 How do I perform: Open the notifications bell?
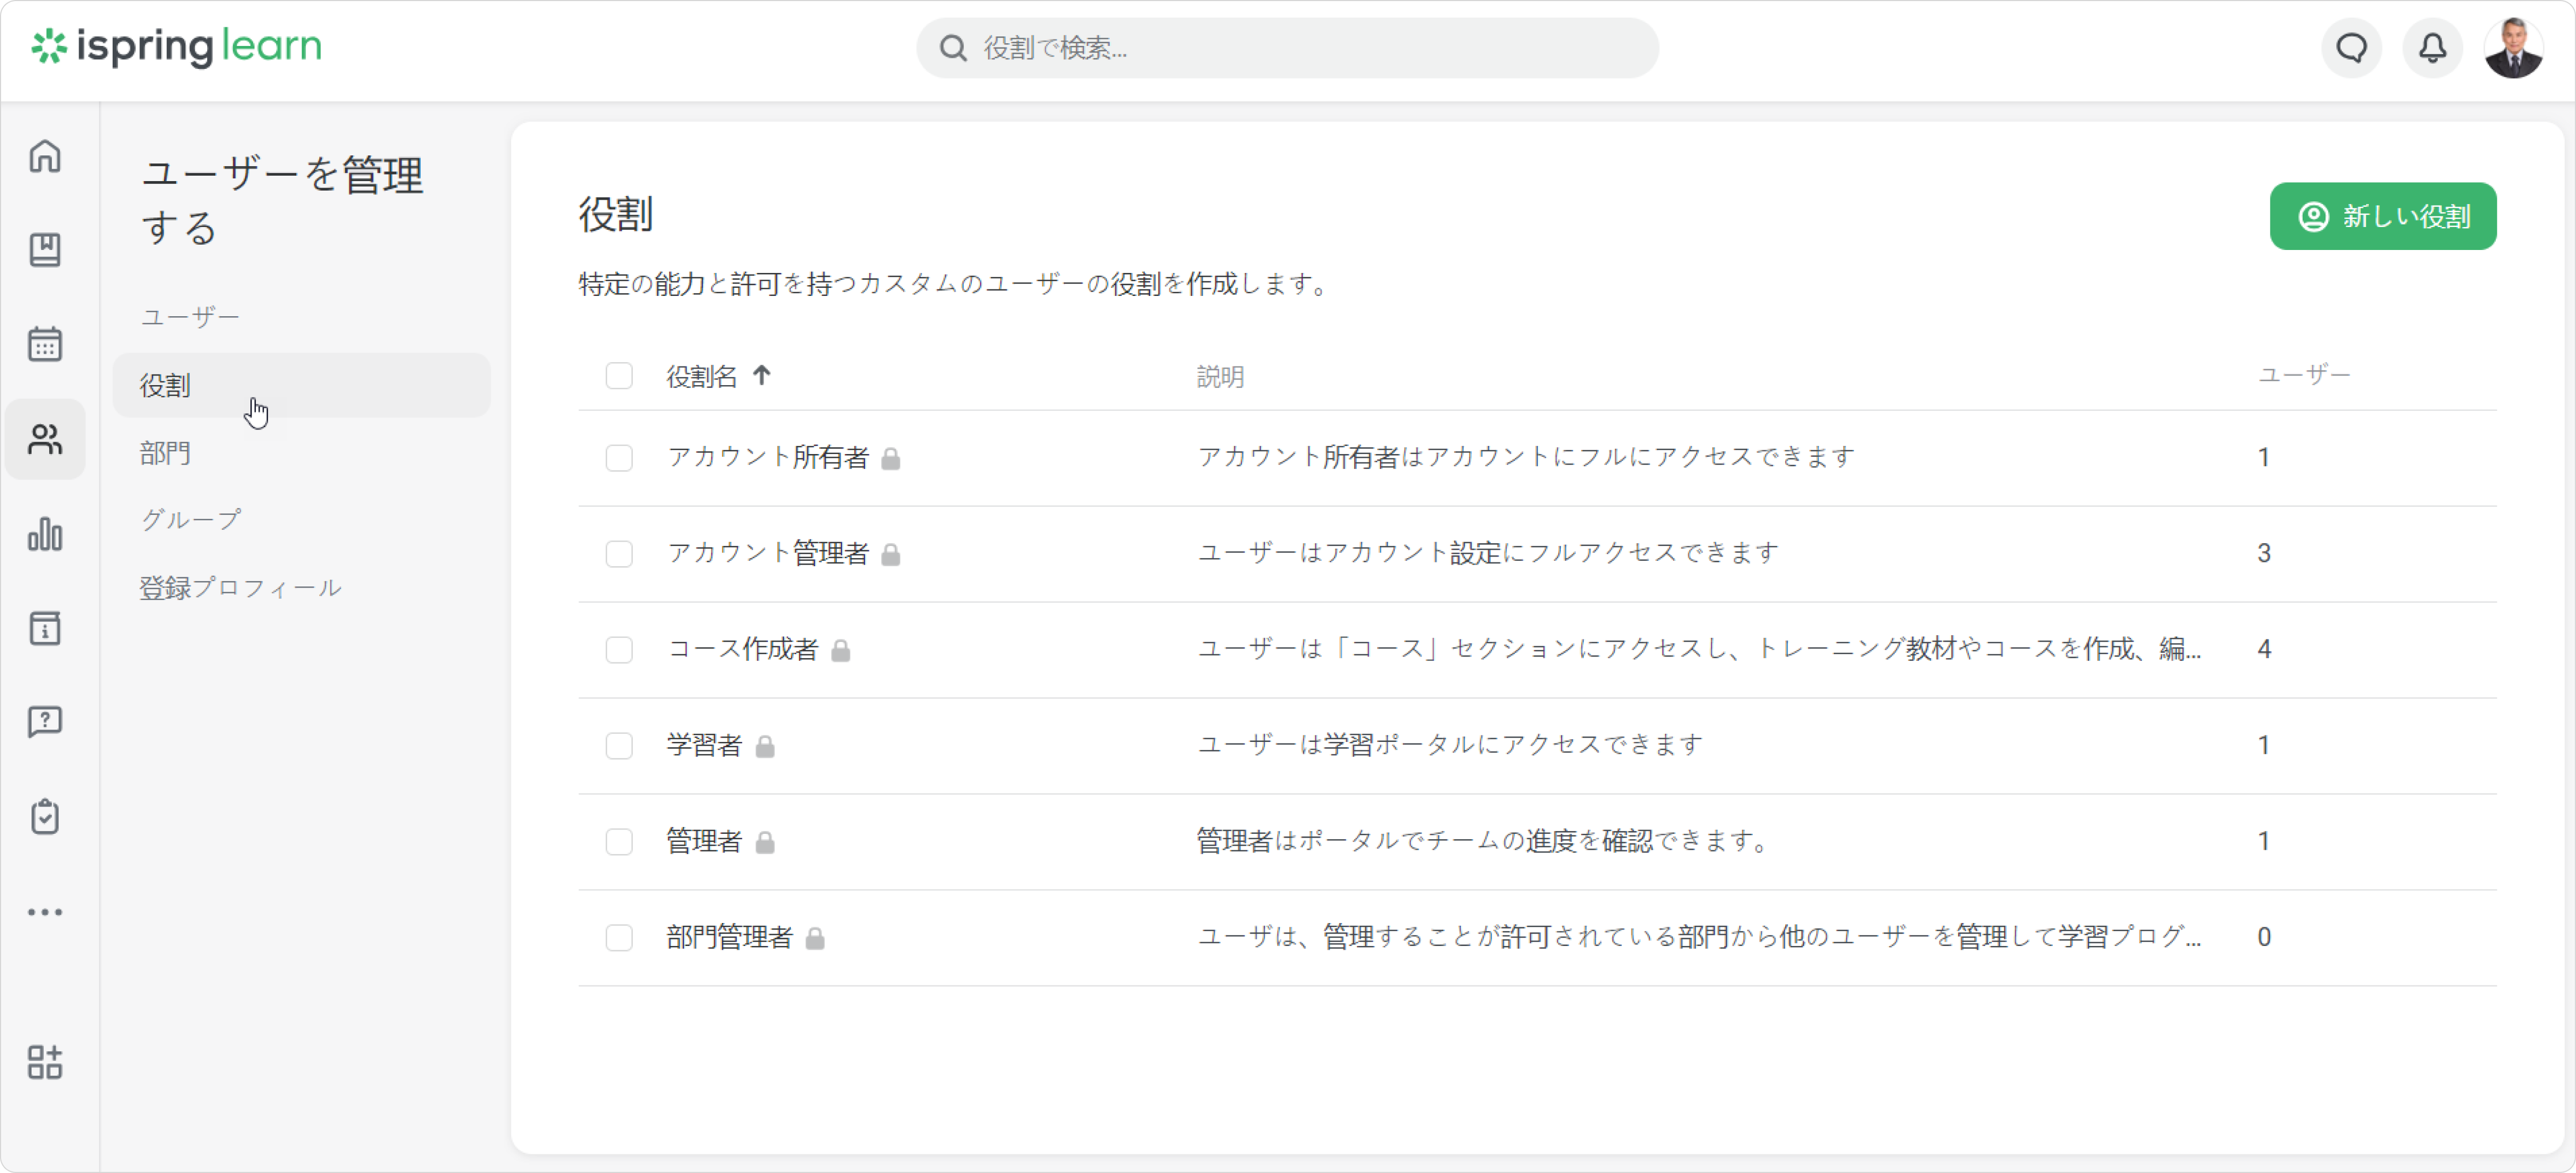(x=2433, y=47)
